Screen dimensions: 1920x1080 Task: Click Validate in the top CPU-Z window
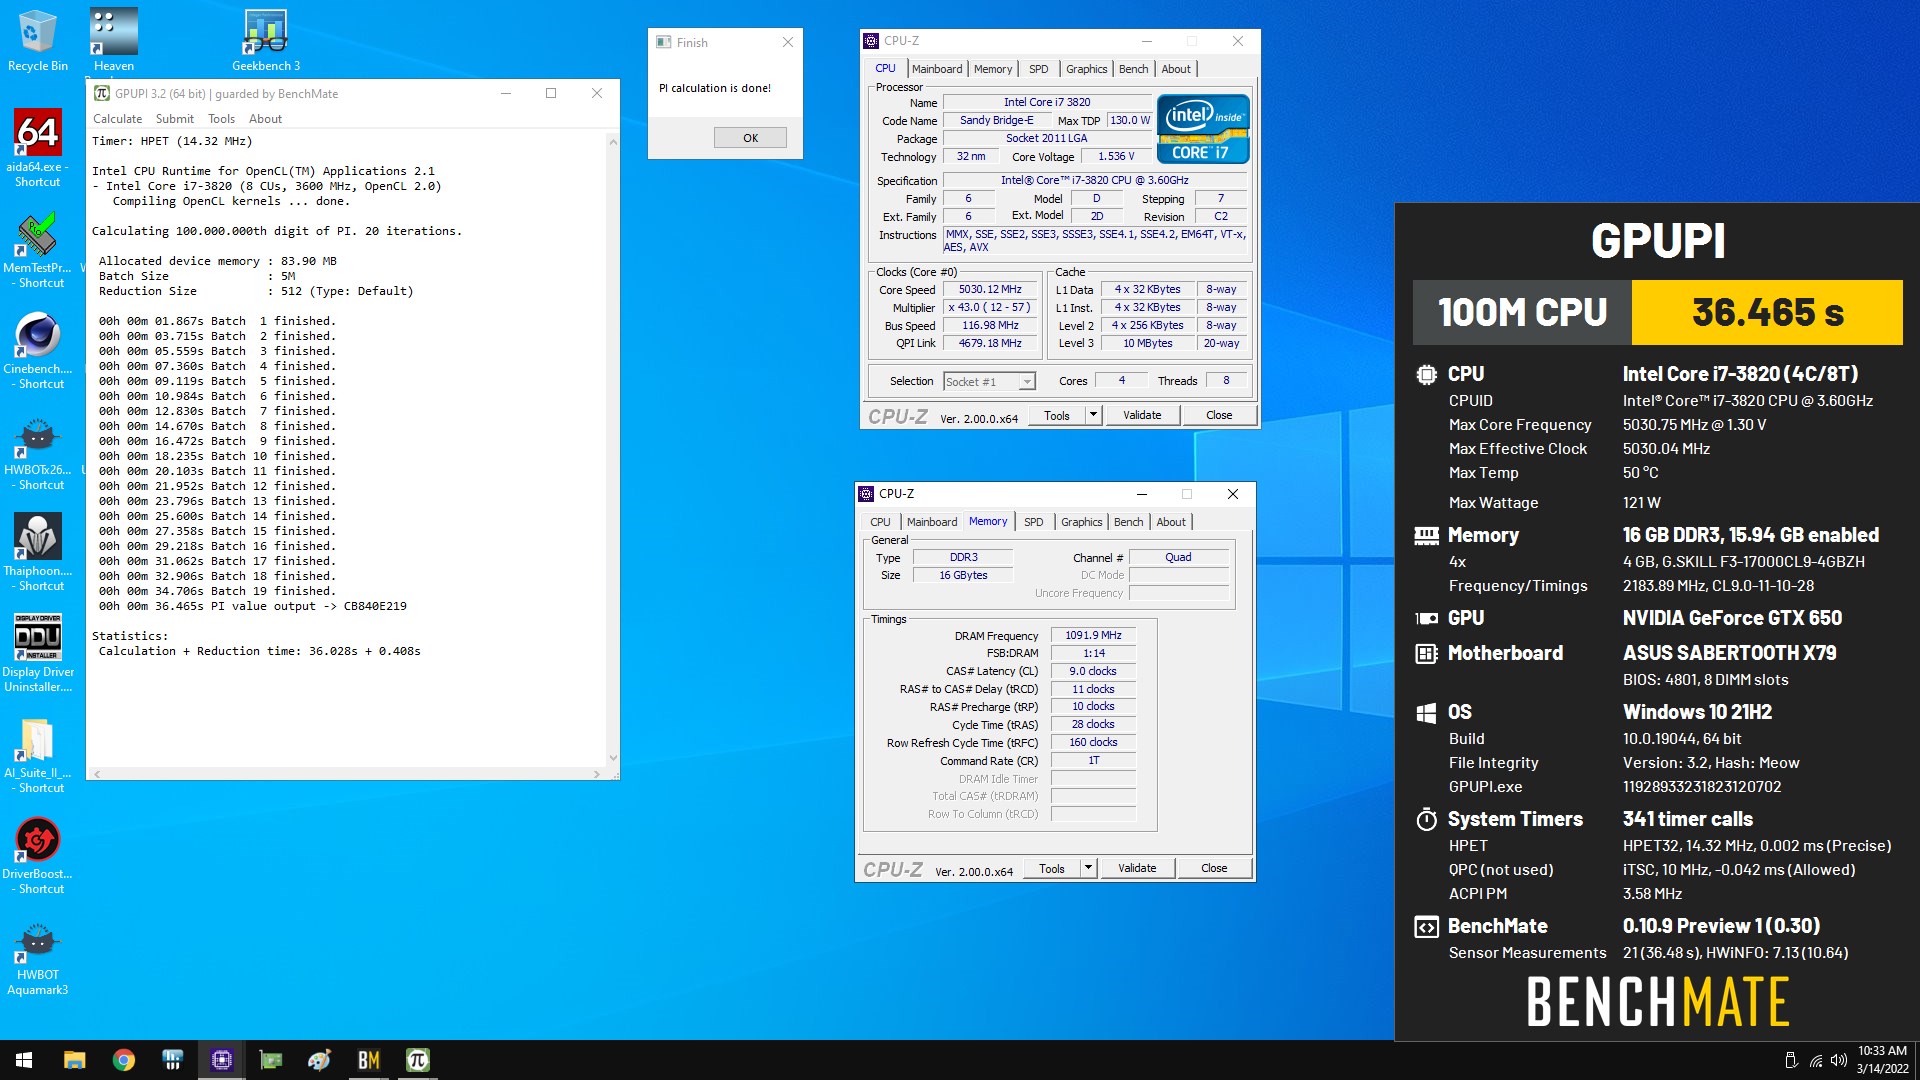(x=1142, y=415)
